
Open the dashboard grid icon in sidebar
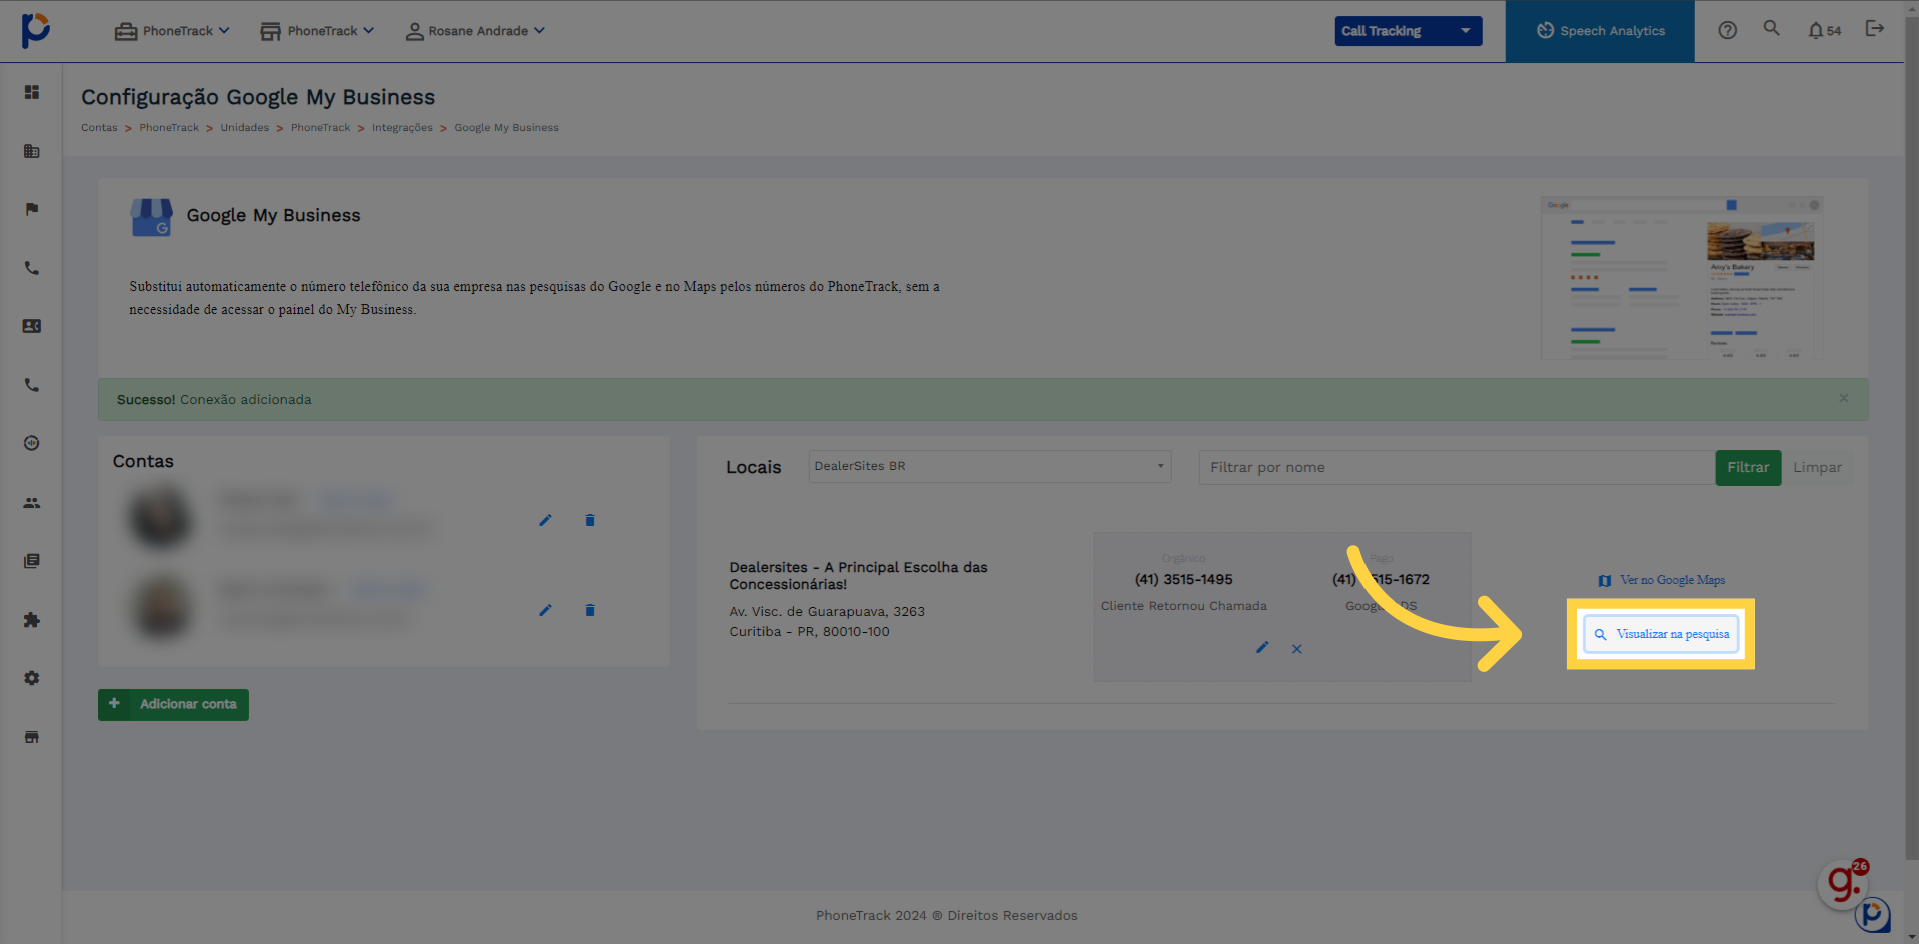coord(32,92)
